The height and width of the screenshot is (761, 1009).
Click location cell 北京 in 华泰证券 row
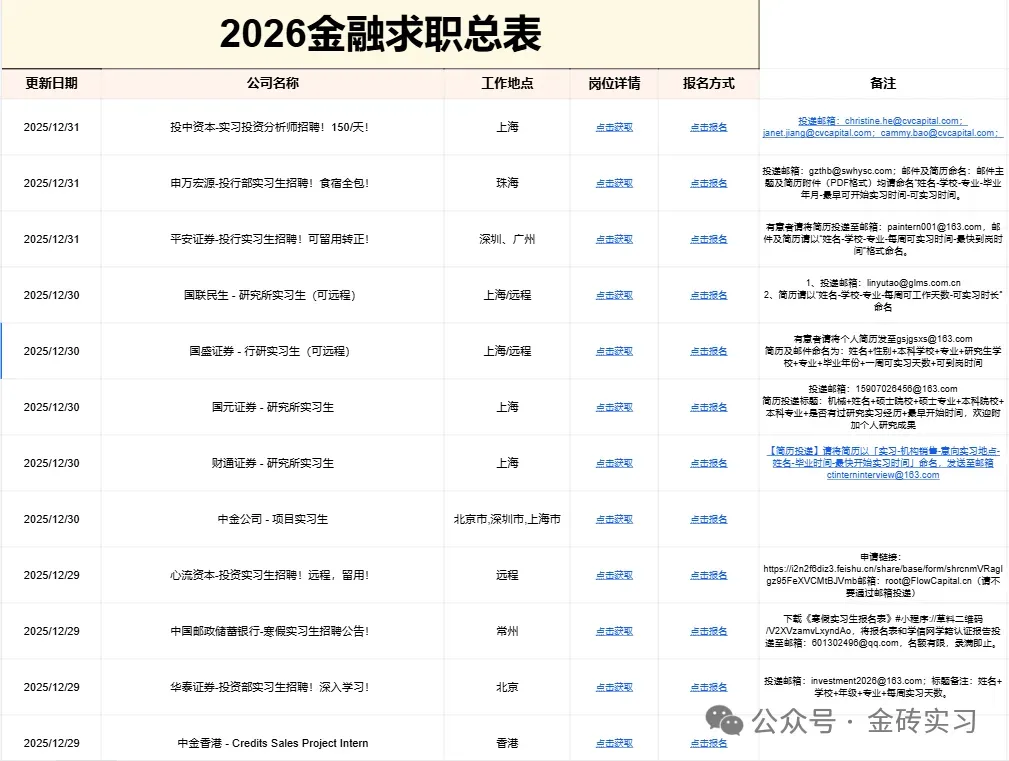point(507,687)
